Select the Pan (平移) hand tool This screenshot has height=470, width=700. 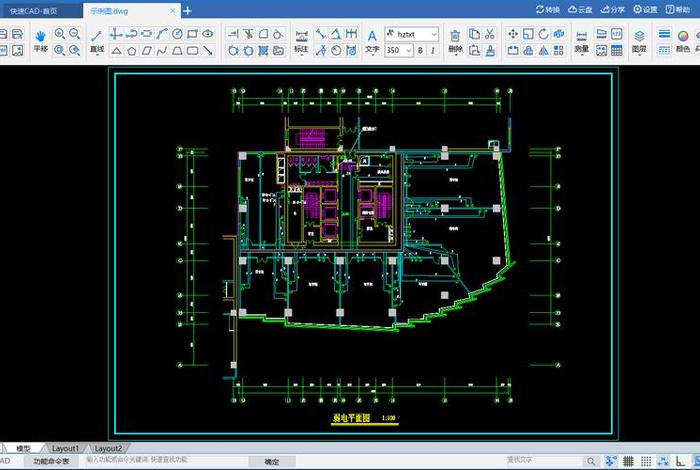point(41,39)
